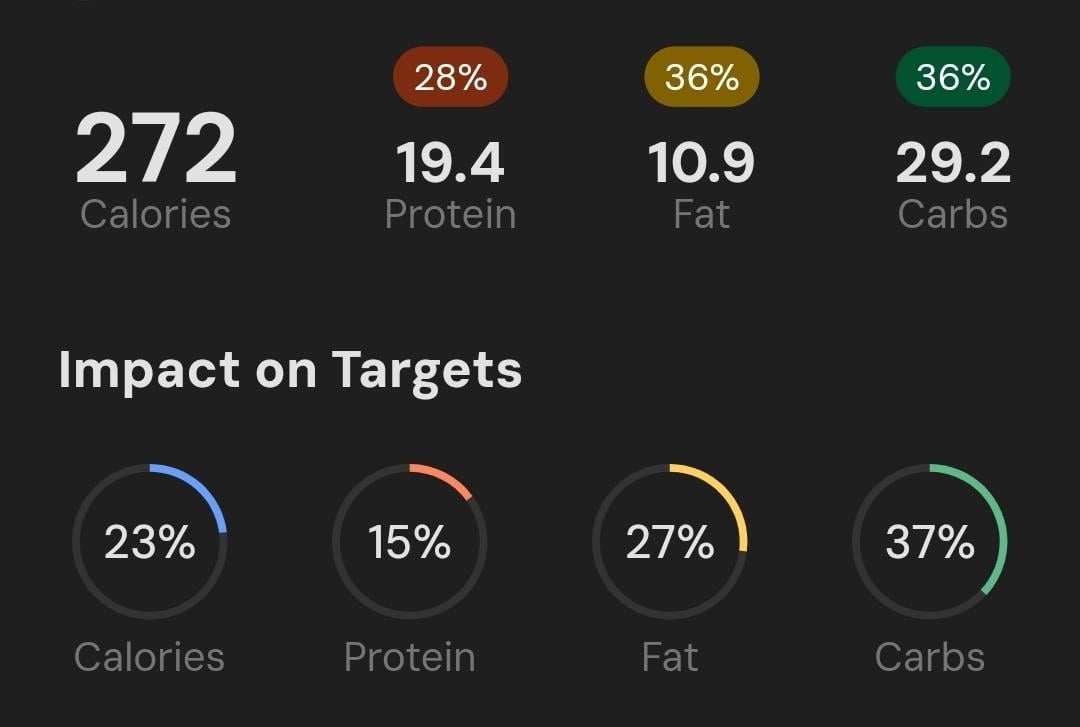Viewport: 1080px width, 727px height.
Task: Click the red 28% protein badge
Action: [450, 76]
